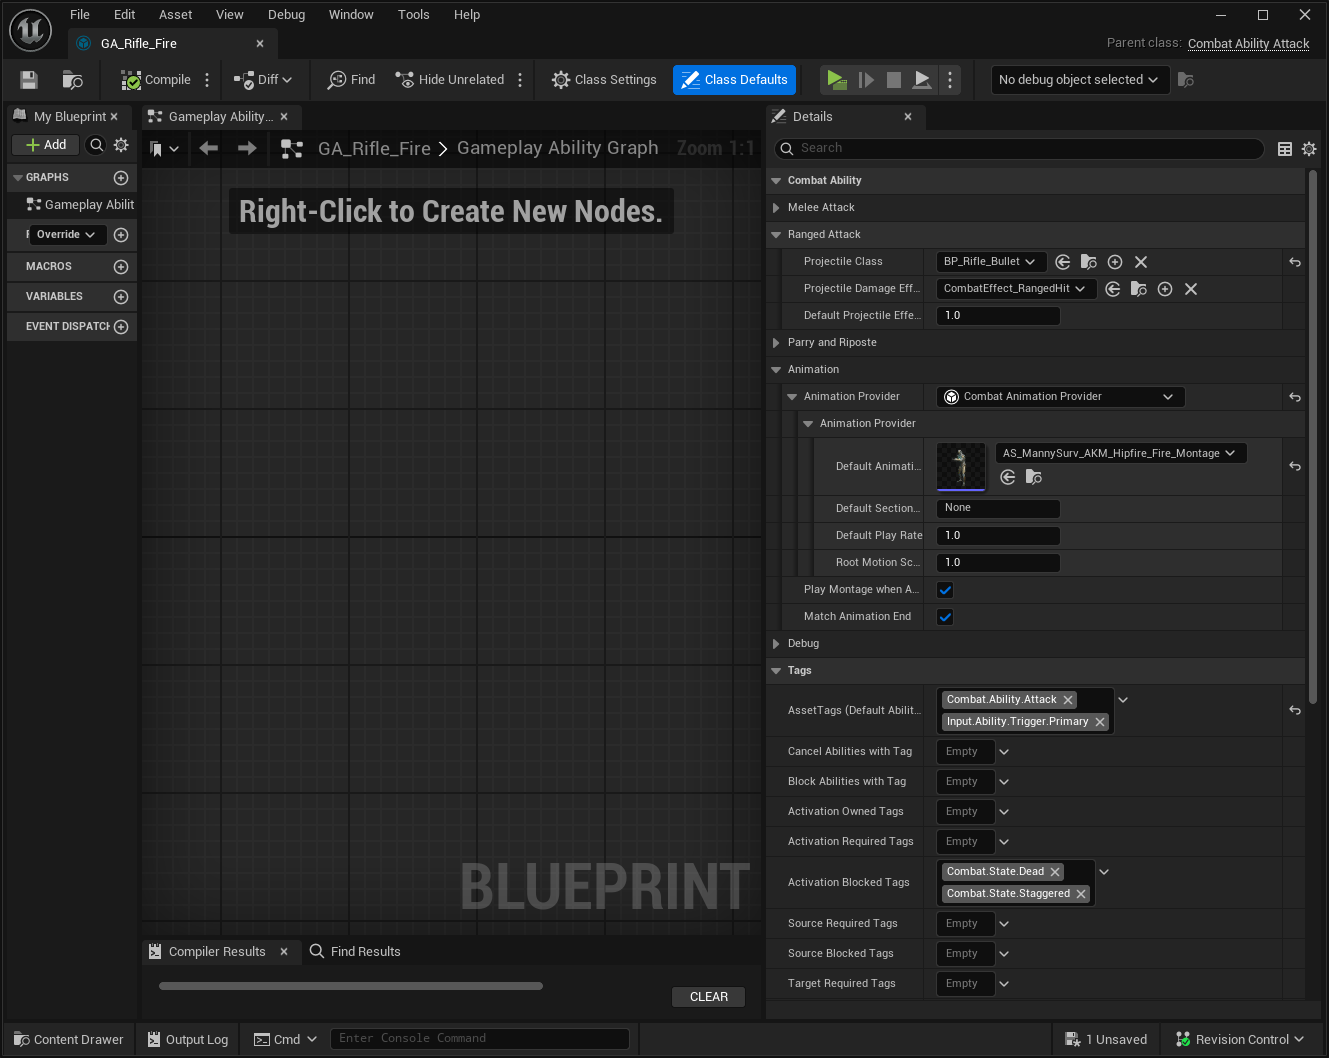
Task: Switch to the Find Results tab
Action: pyautogui.click(x=355, y=952)
